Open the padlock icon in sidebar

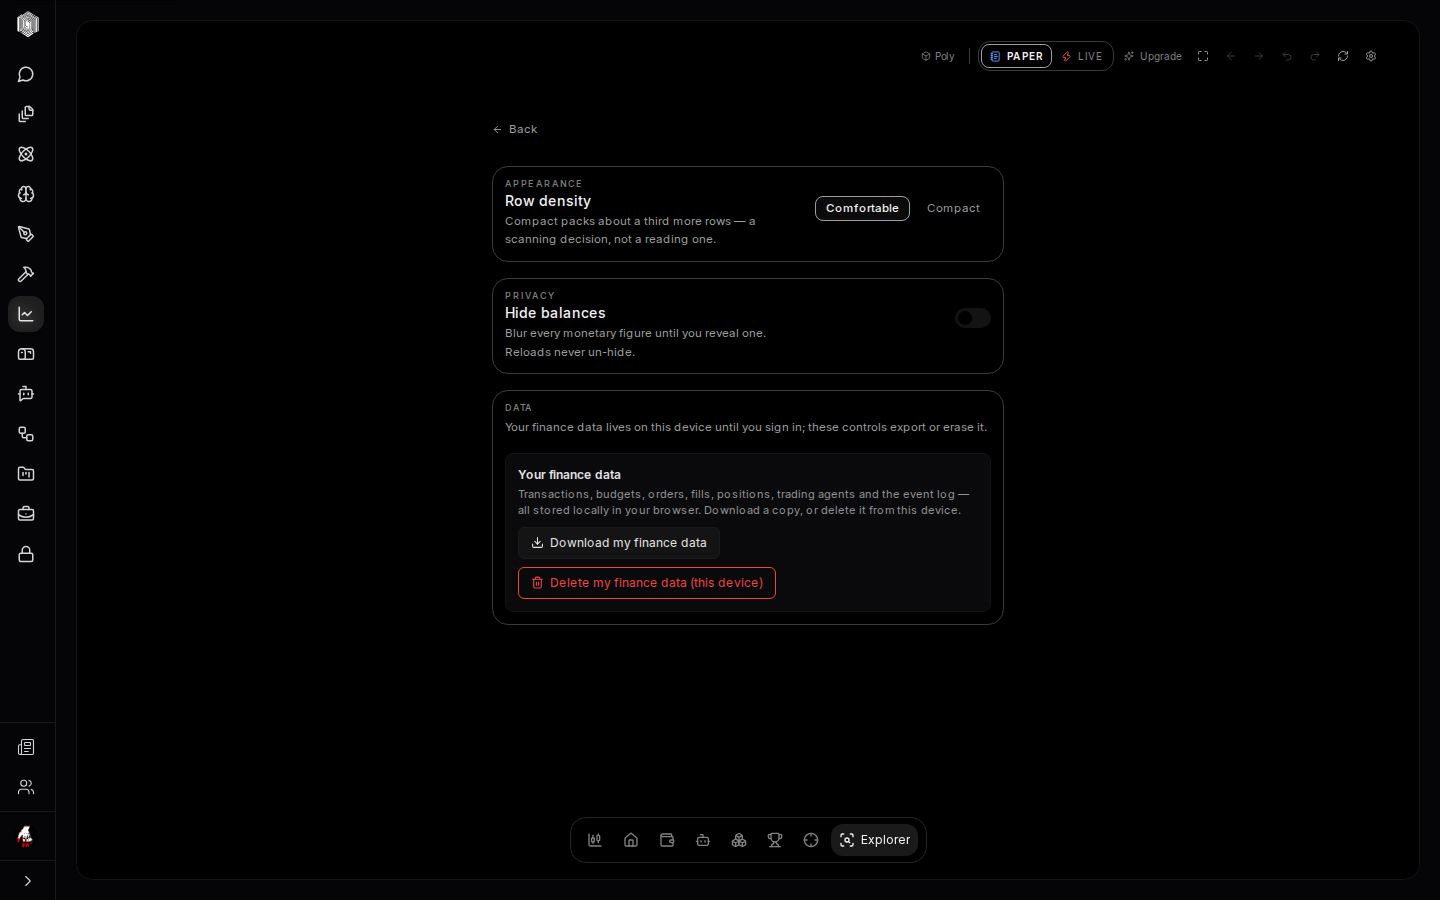pos(26,554)
